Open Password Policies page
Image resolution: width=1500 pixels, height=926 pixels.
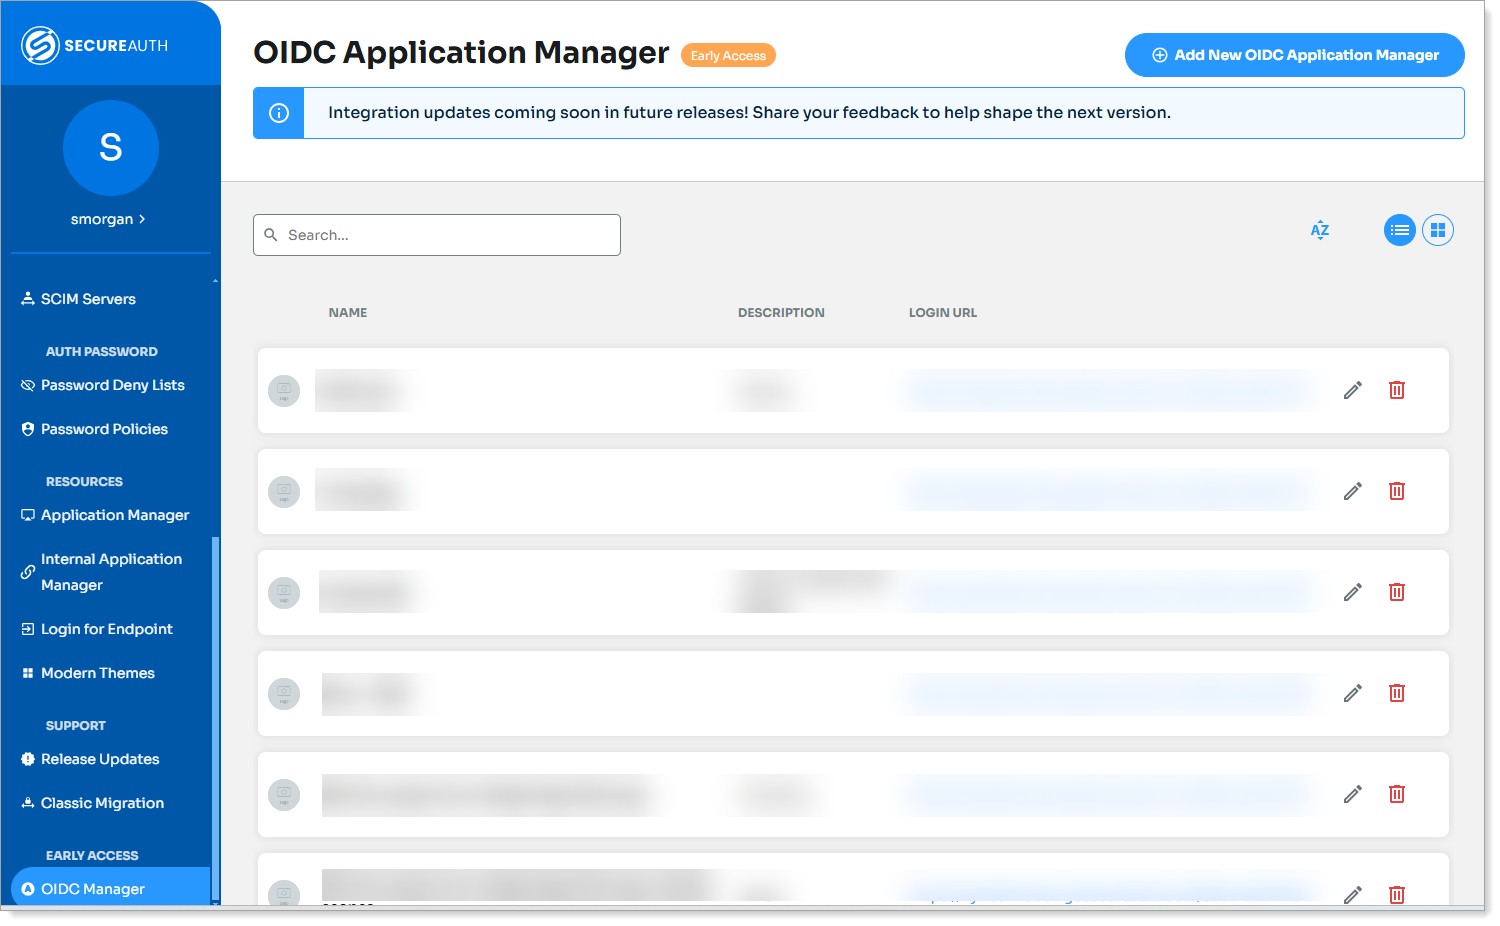tap(104, 429)
